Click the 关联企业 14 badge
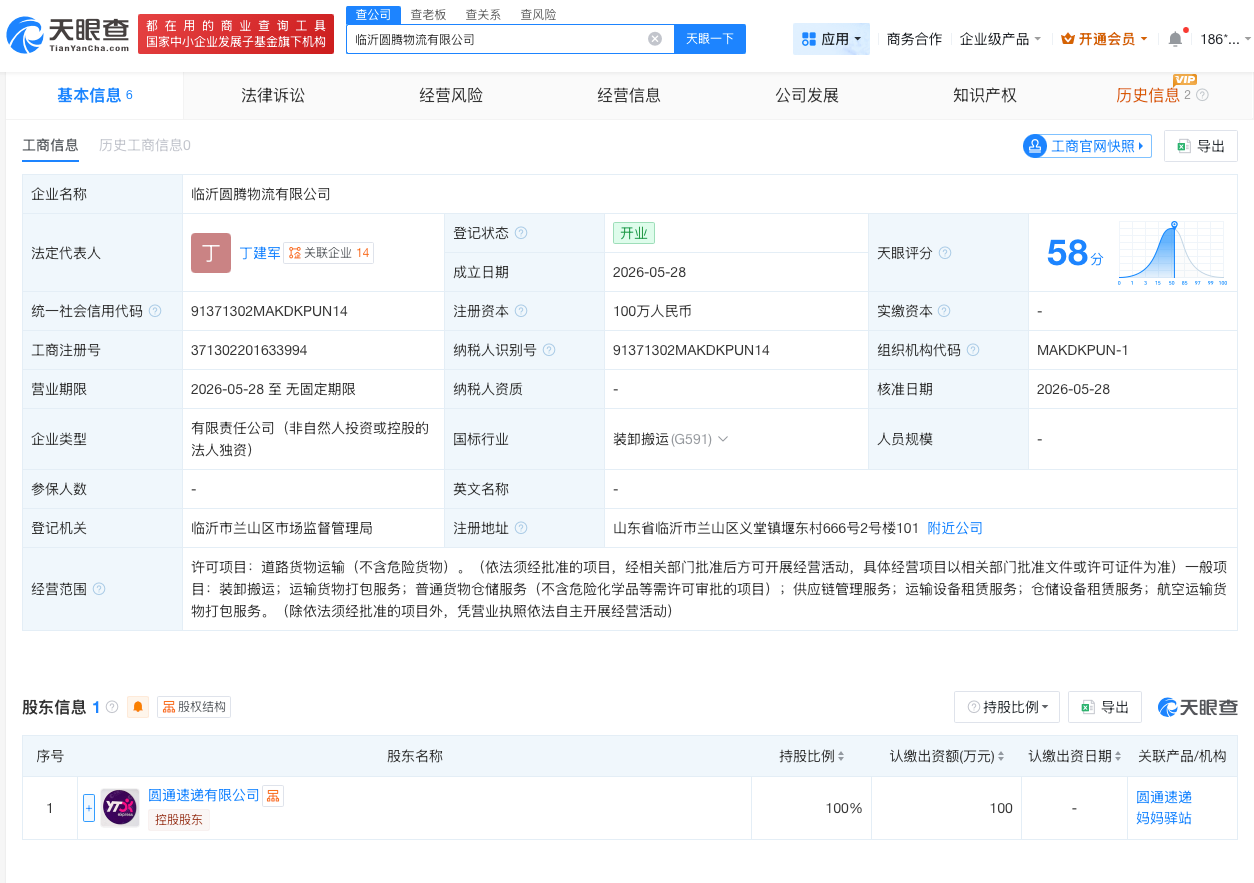The height and width of the screenshot is (883, 1254). [x=329, y=253]
